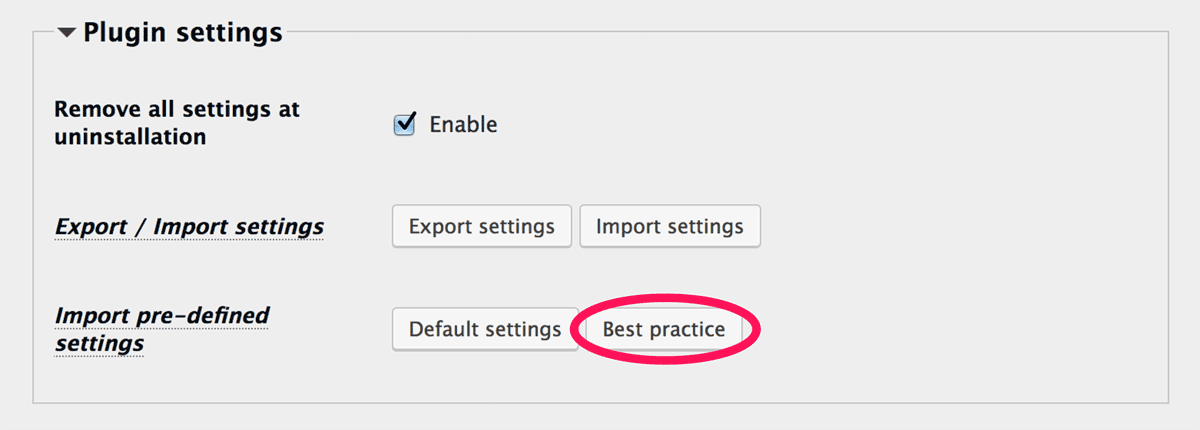The width and height of the screenshot is (1200, 430).
Task: Click the pink oval highlighting Best practice
Action: [666, 329]
